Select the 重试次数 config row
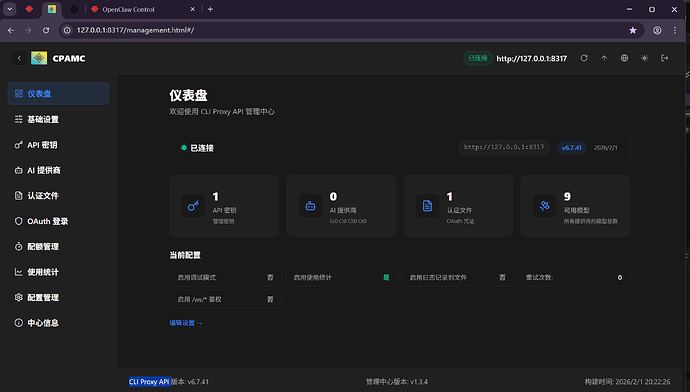This screenshot has width=690, height=392. click(574, 278)
